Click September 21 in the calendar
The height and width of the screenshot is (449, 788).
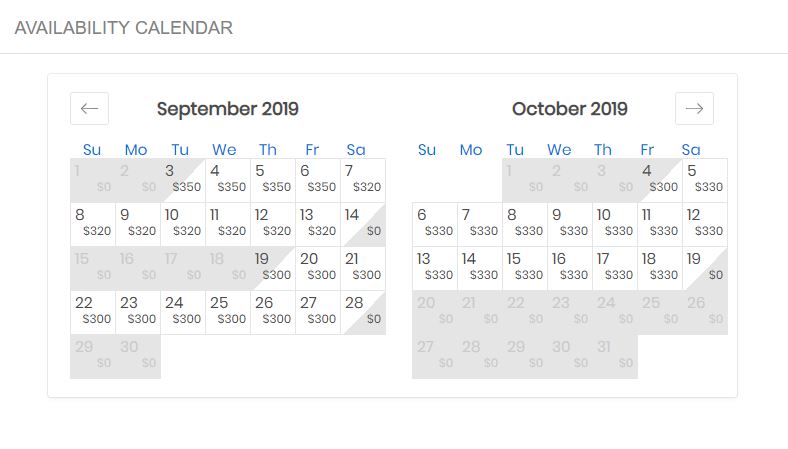coord(362,269)
